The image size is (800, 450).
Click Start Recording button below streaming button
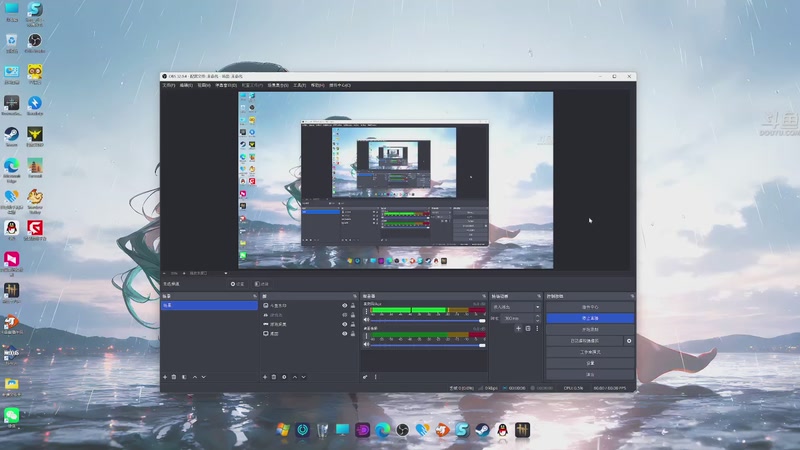point(590,330)
